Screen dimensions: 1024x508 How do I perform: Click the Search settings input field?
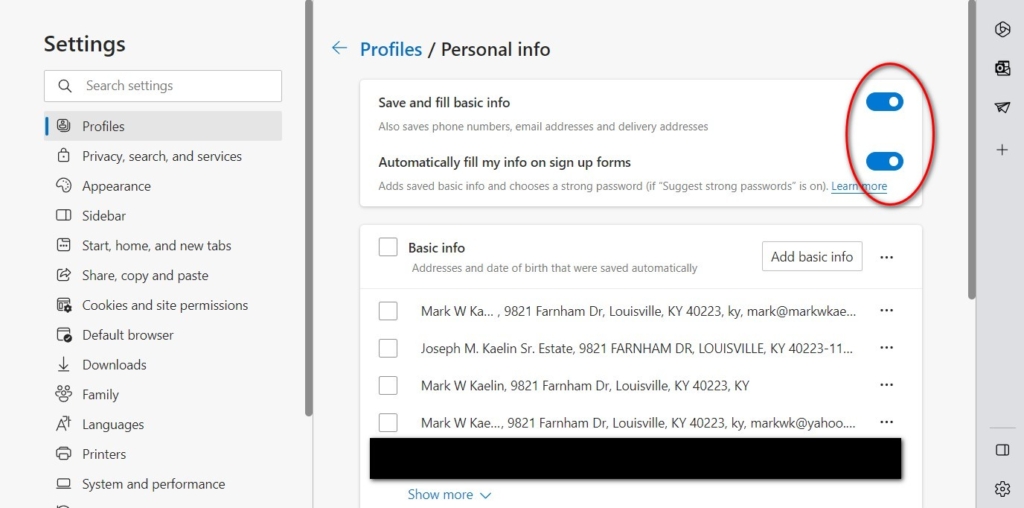tap(175, 86)
